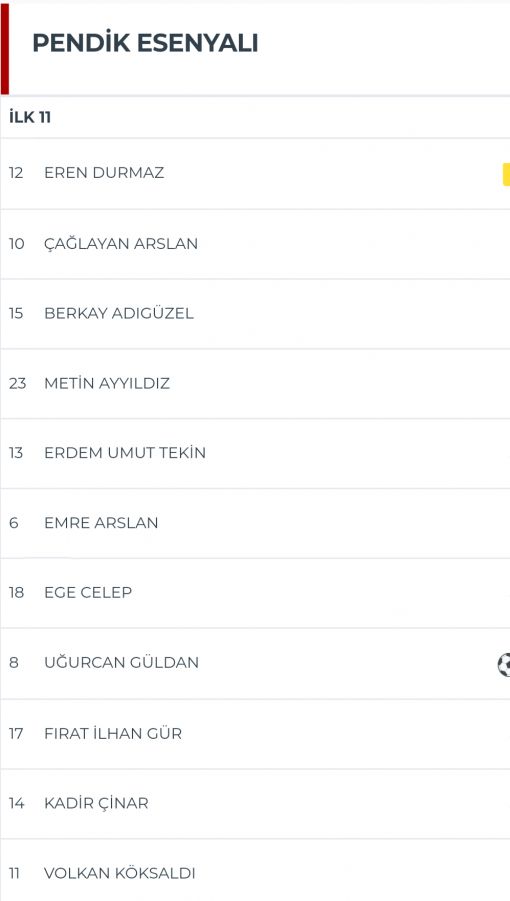Click player Ege Celep

coord(88,592)
